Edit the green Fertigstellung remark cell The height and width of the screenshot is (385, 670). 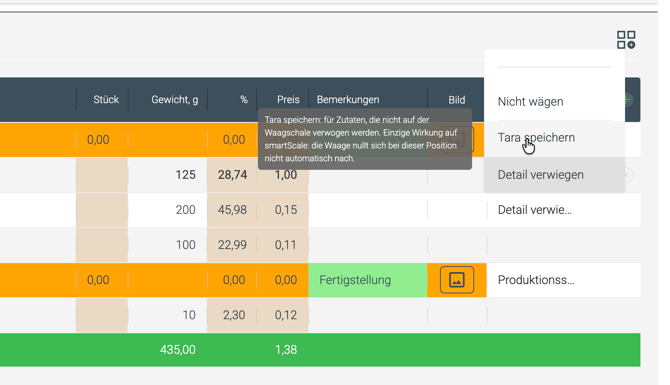coord(367,280)
